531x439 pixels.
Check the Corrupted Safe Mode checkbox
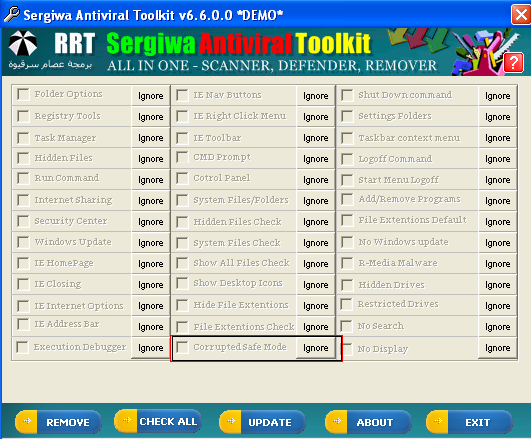pos(182,347)
